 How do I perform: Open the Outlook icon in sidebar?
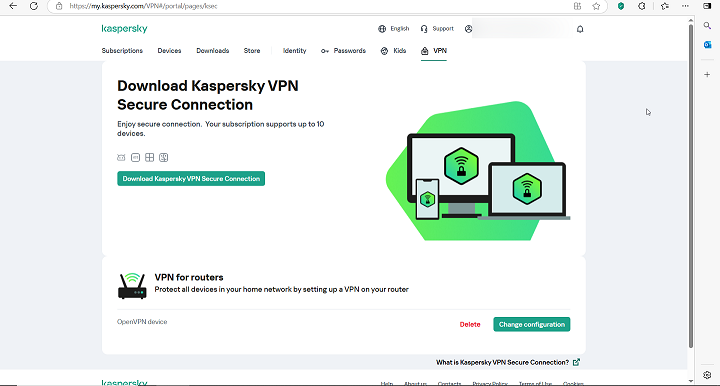point(707,45)
